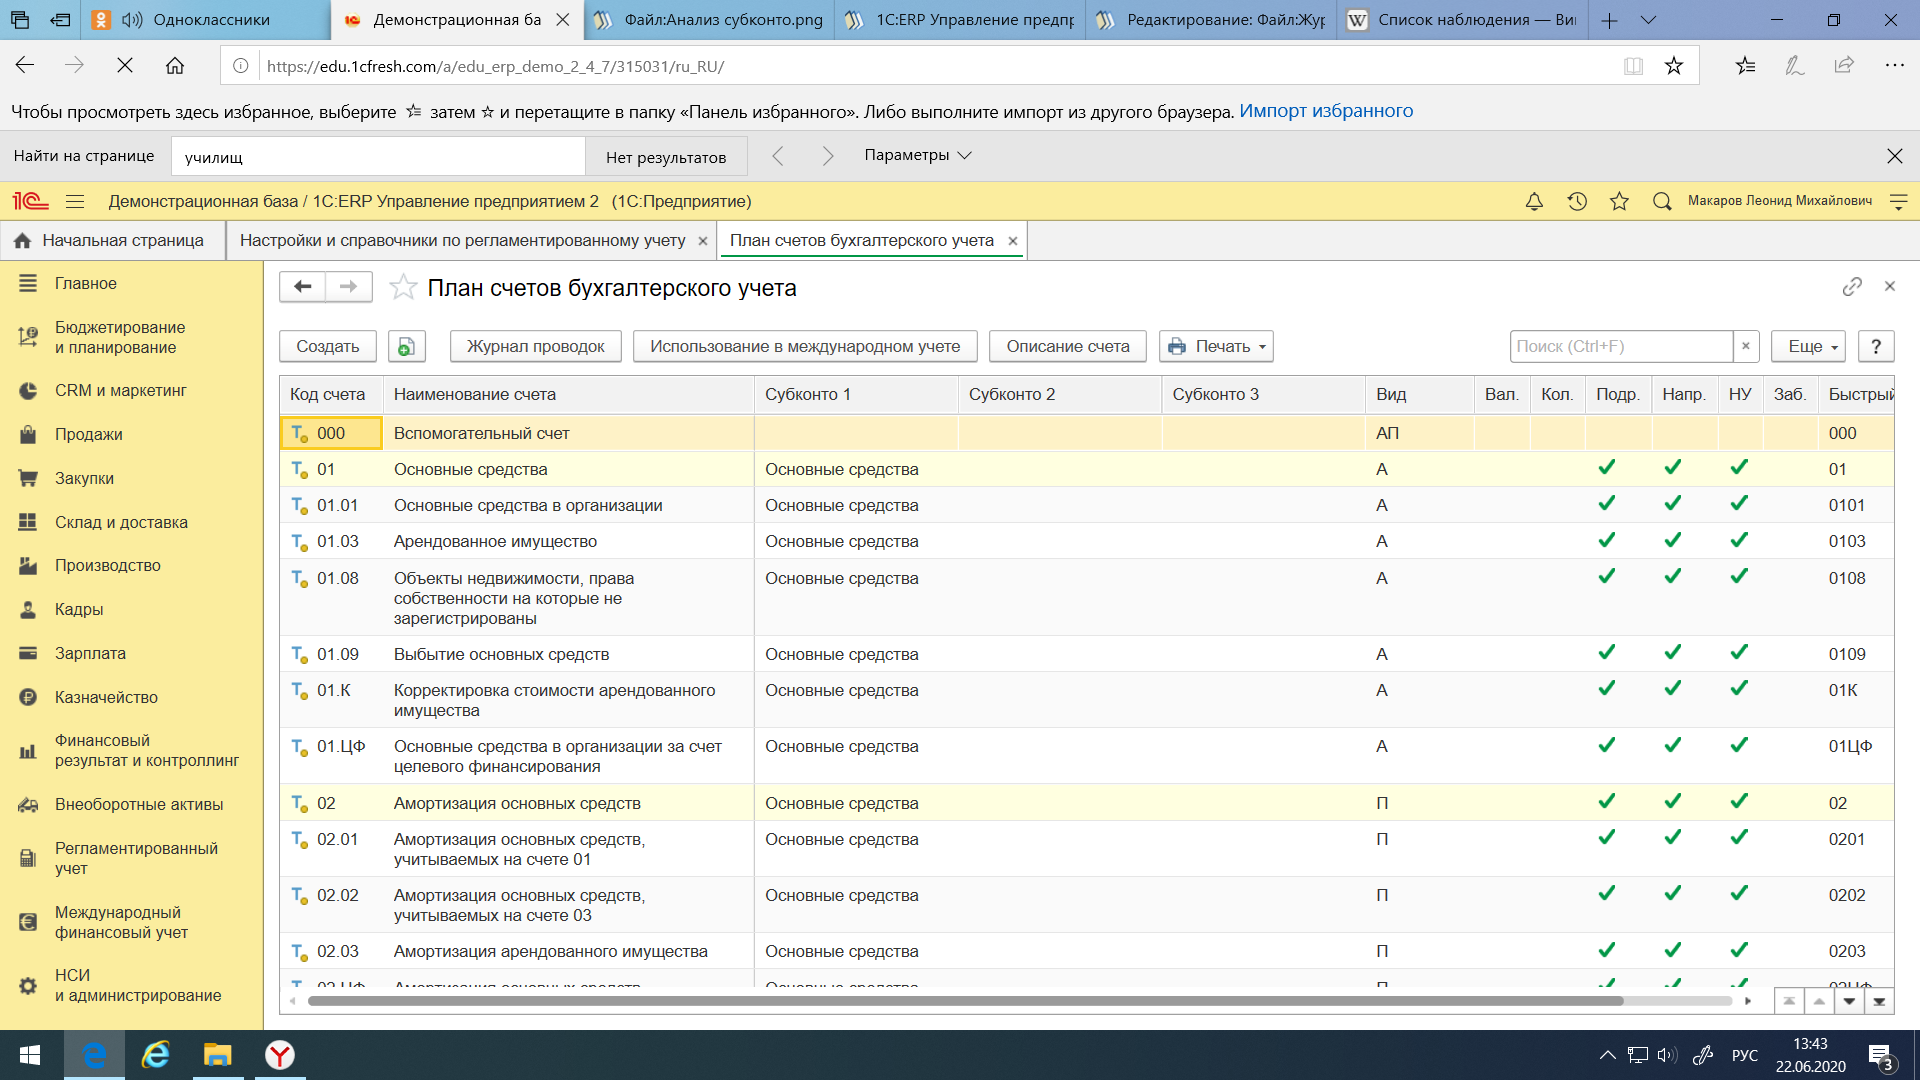Viewport: 1920px width, 1080px height.
Task: Open Windows action center notifications
Action: pyautogui.click(x=1880, y=1056)
